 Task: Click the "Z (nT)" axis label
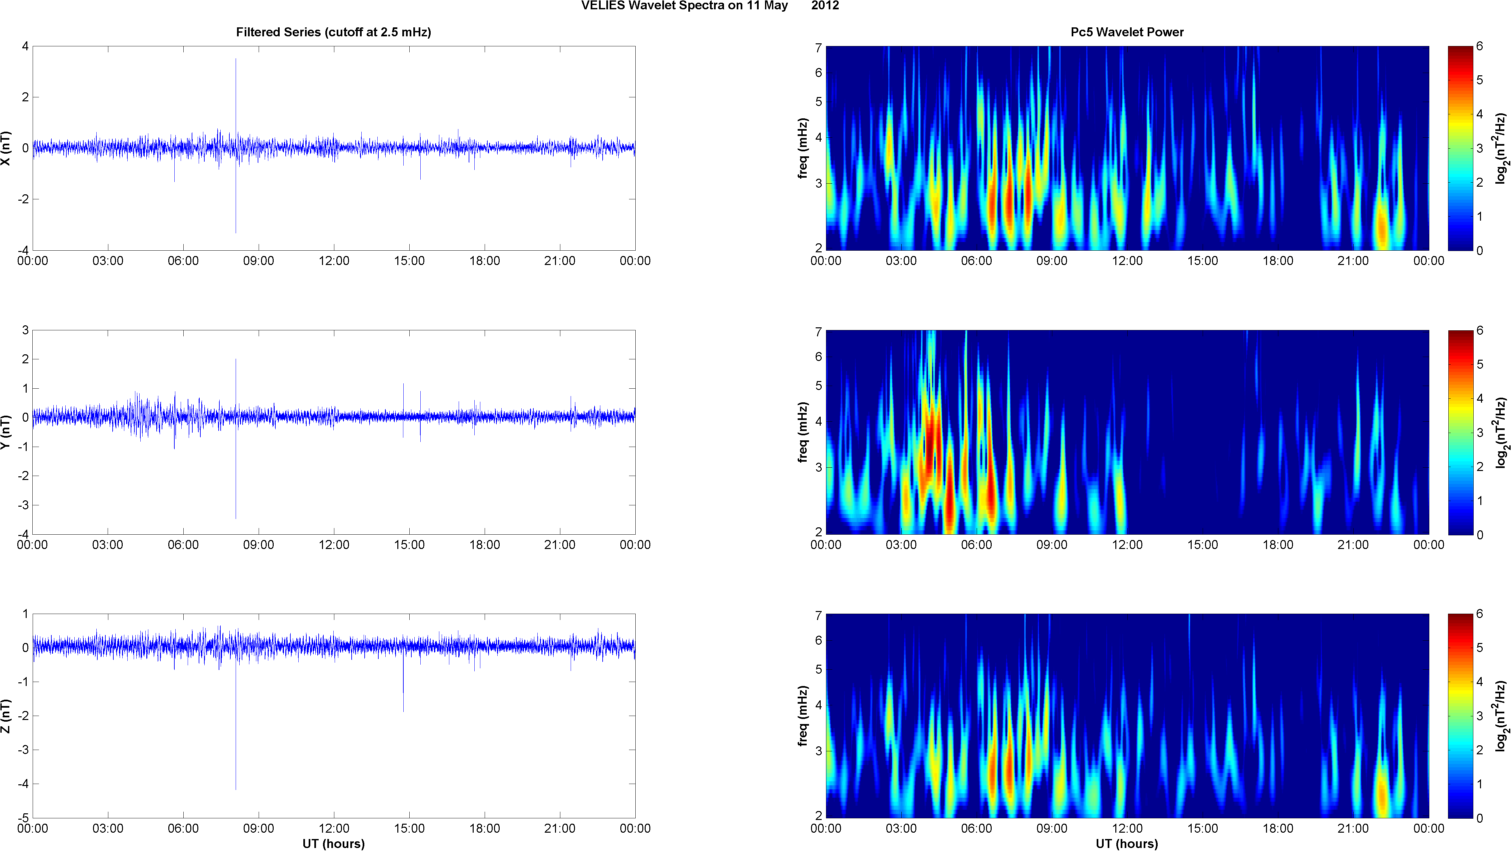coord(8,716)
